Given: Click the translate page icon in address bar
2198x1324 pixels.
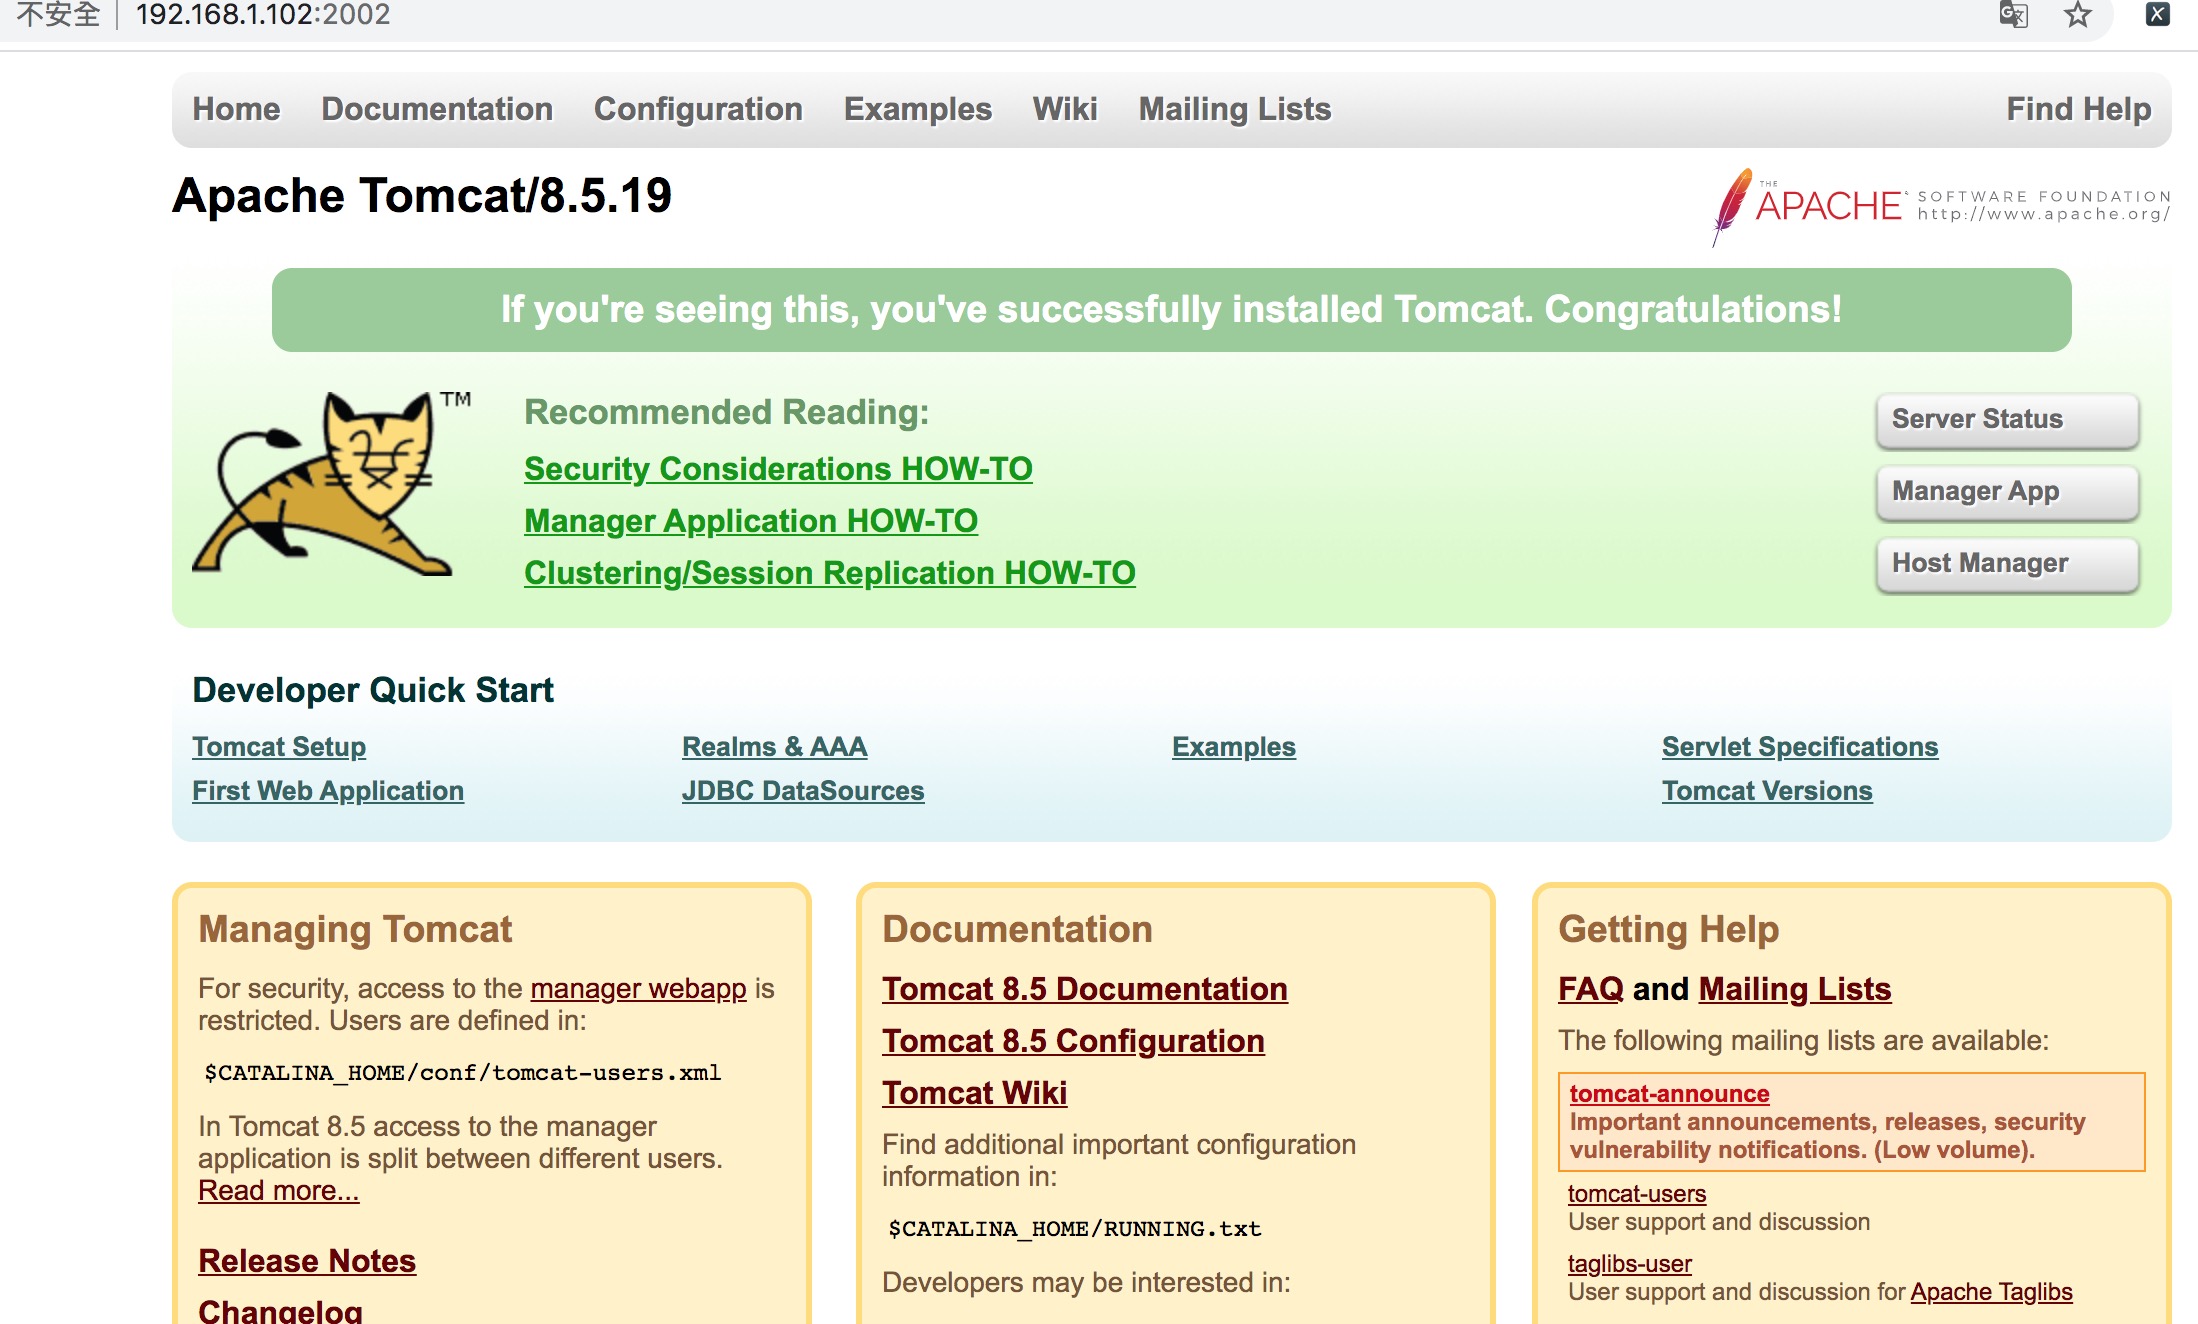Looking at the screenshot, I should (2013, 15).
